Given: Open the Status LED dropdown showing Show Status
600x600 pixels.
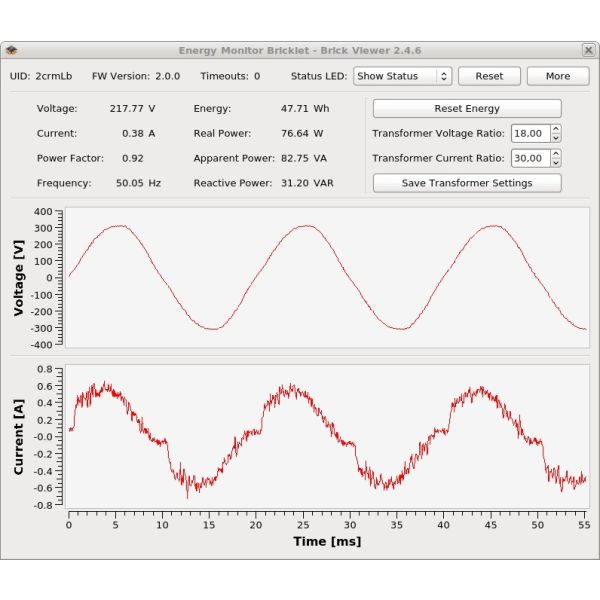Looking at the screenshot, I should coord(403,76).
